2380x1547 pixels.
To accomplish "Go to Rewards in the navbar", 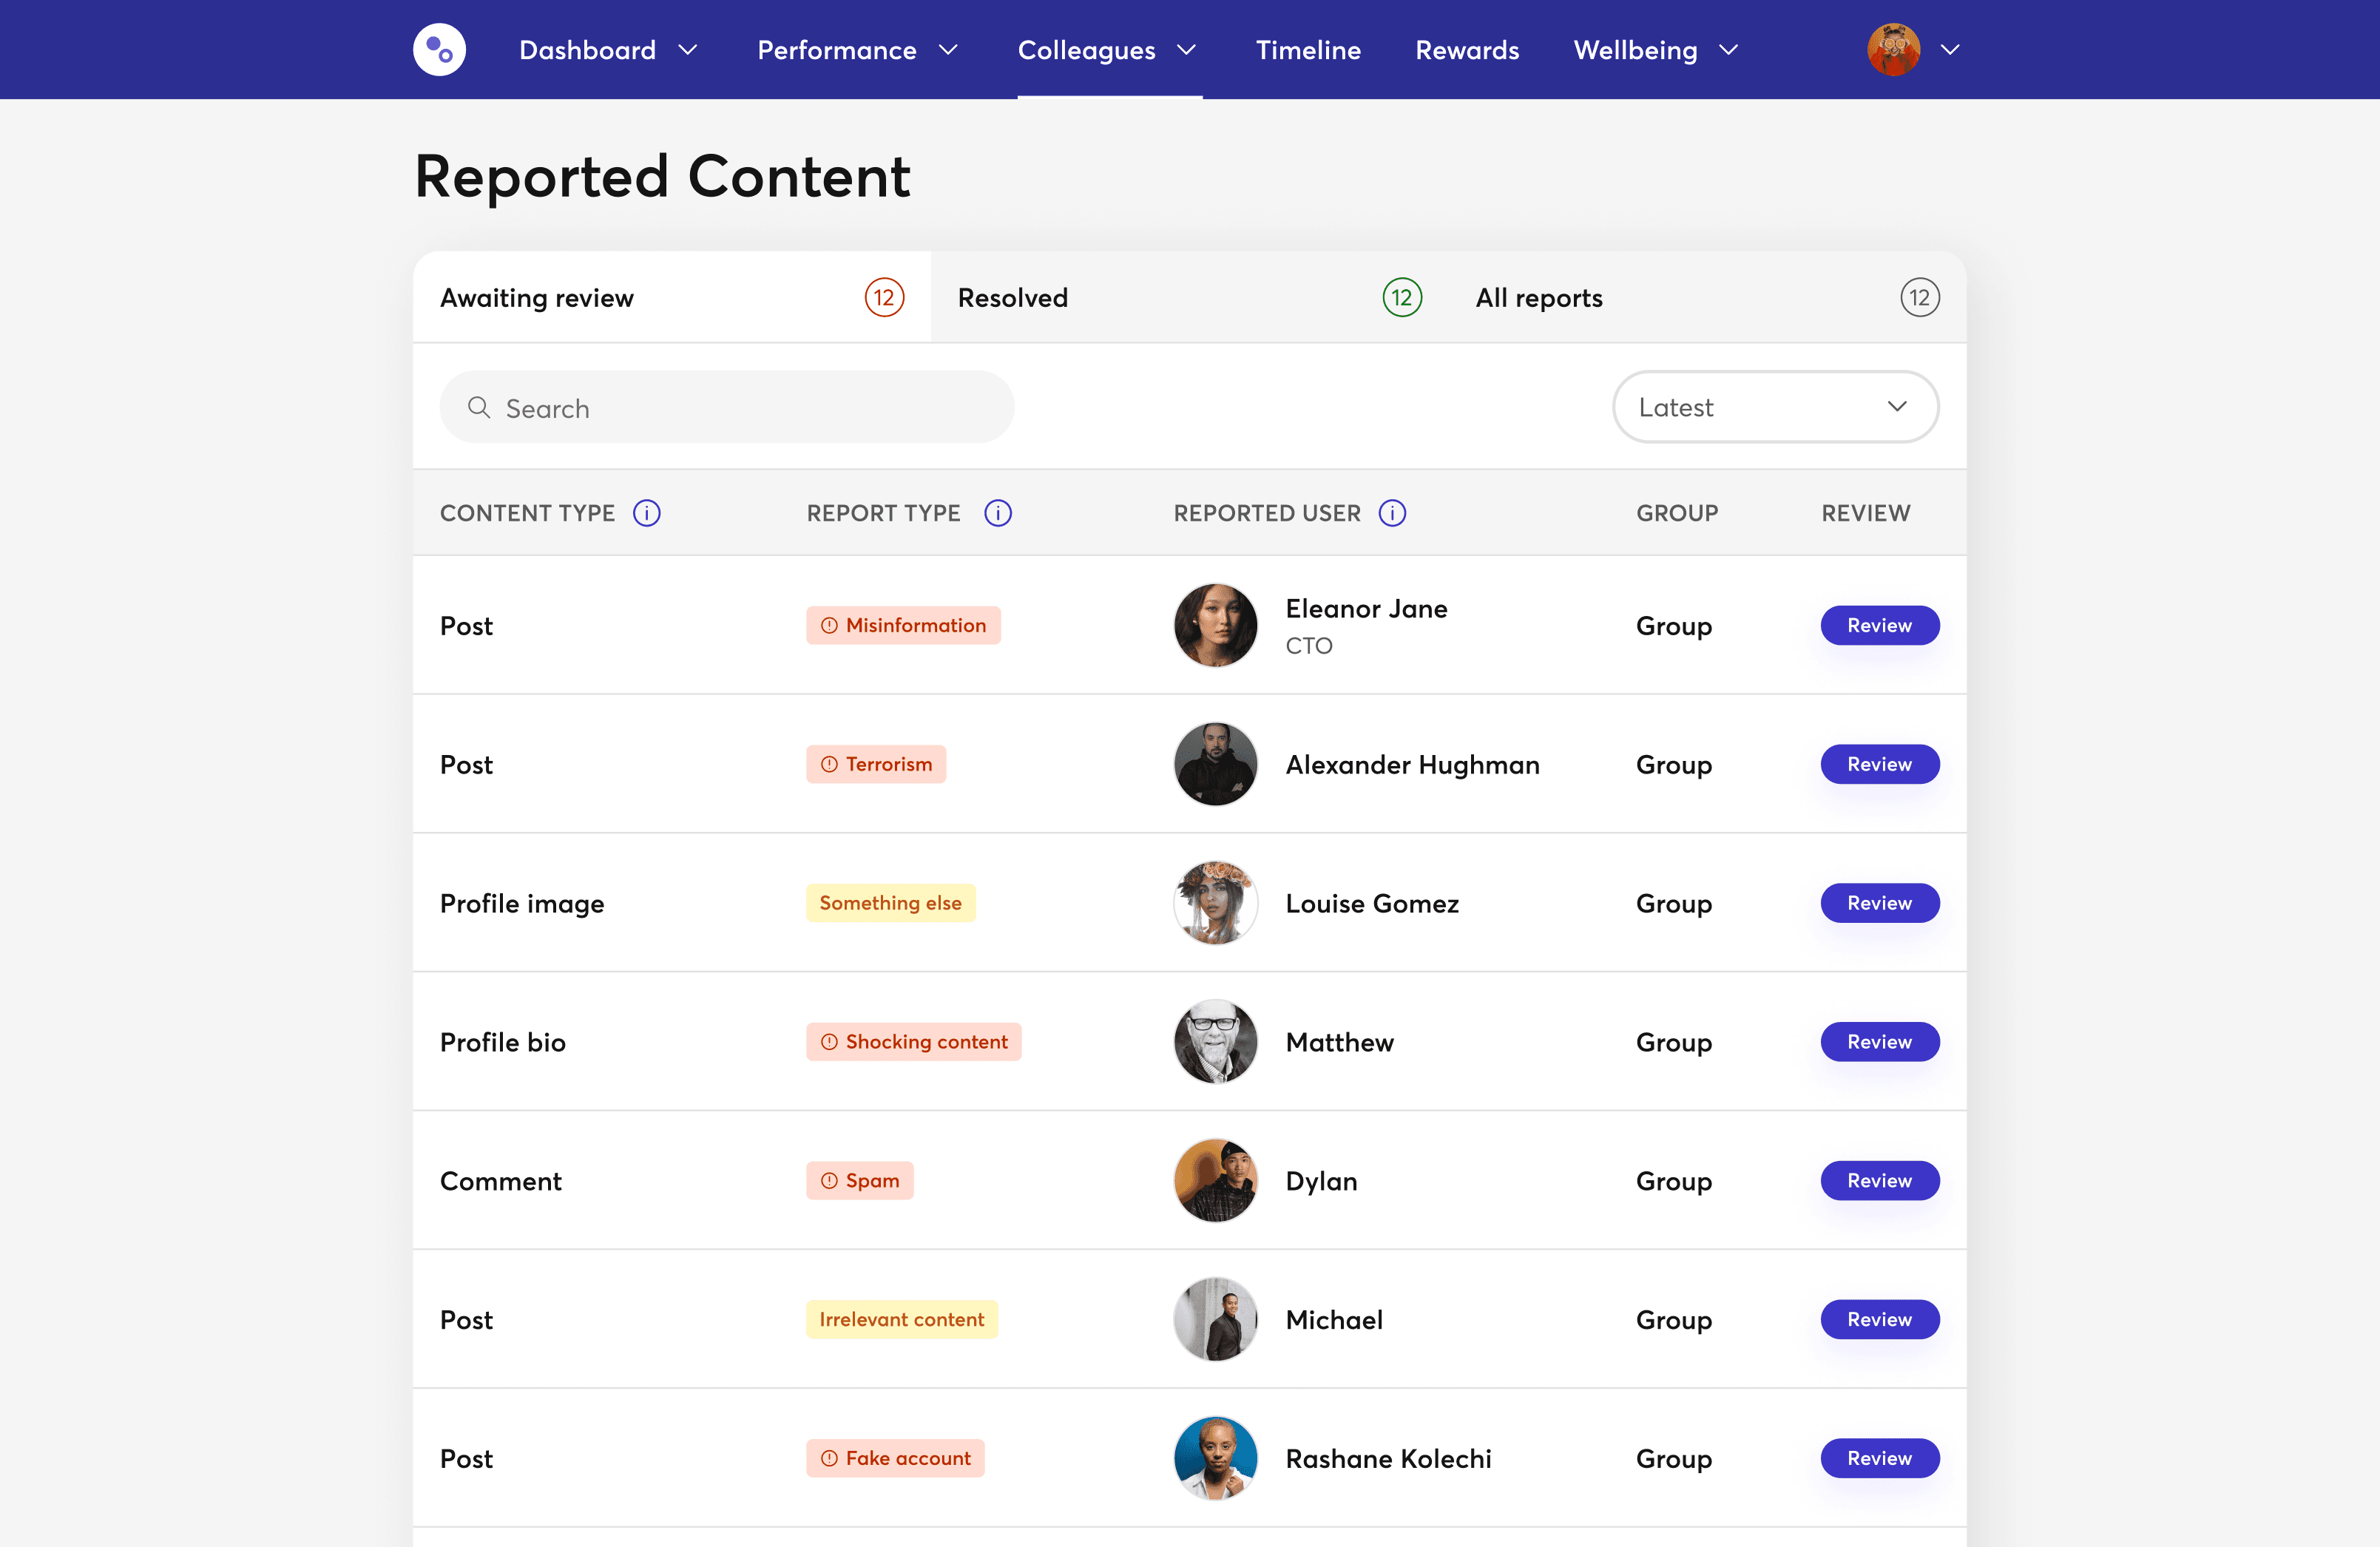I will pyautogui.click(x=1467, y=50).
